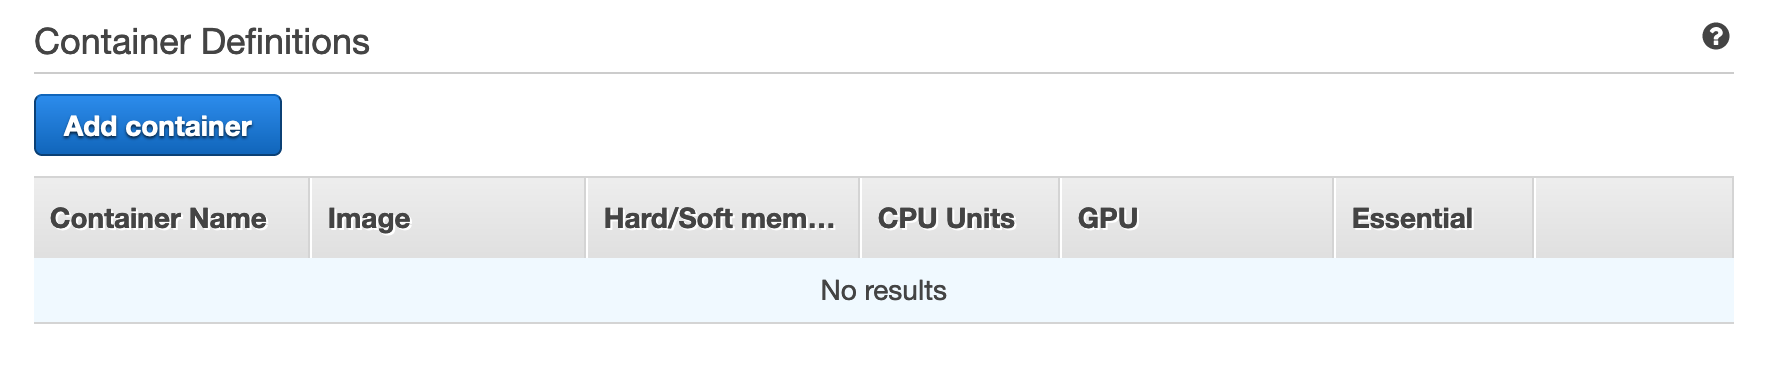Click divider after the Essential column
Image resolution: width=1768 pixels, height=378 pixels.
(x=1534, y=218)
